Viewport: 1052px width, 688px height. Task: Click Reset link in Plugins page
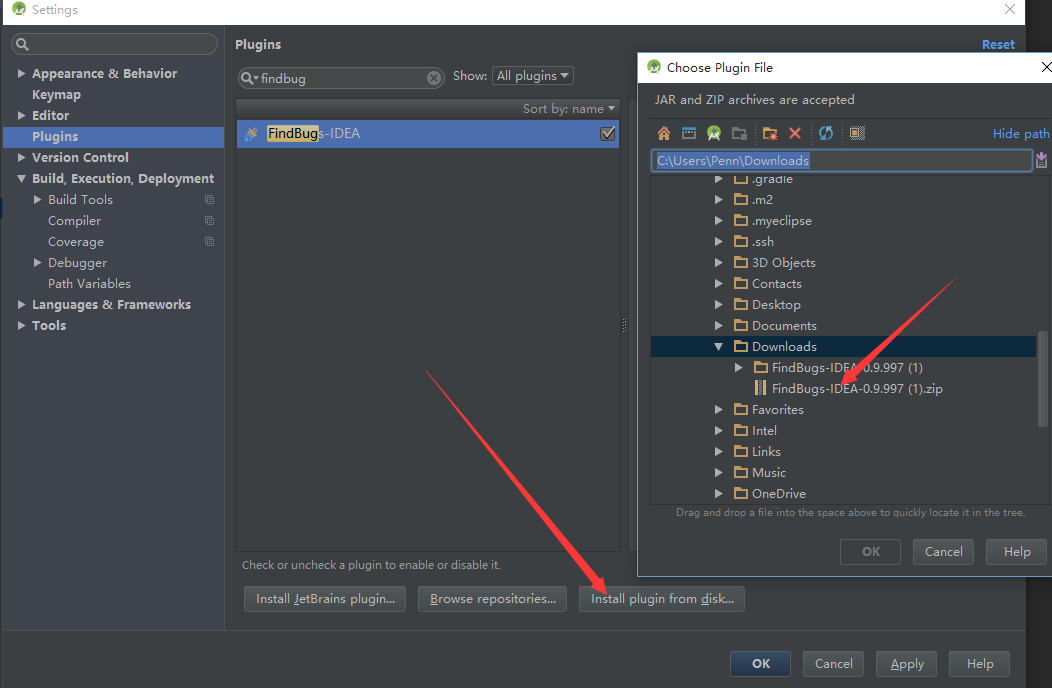click(998, 44)
